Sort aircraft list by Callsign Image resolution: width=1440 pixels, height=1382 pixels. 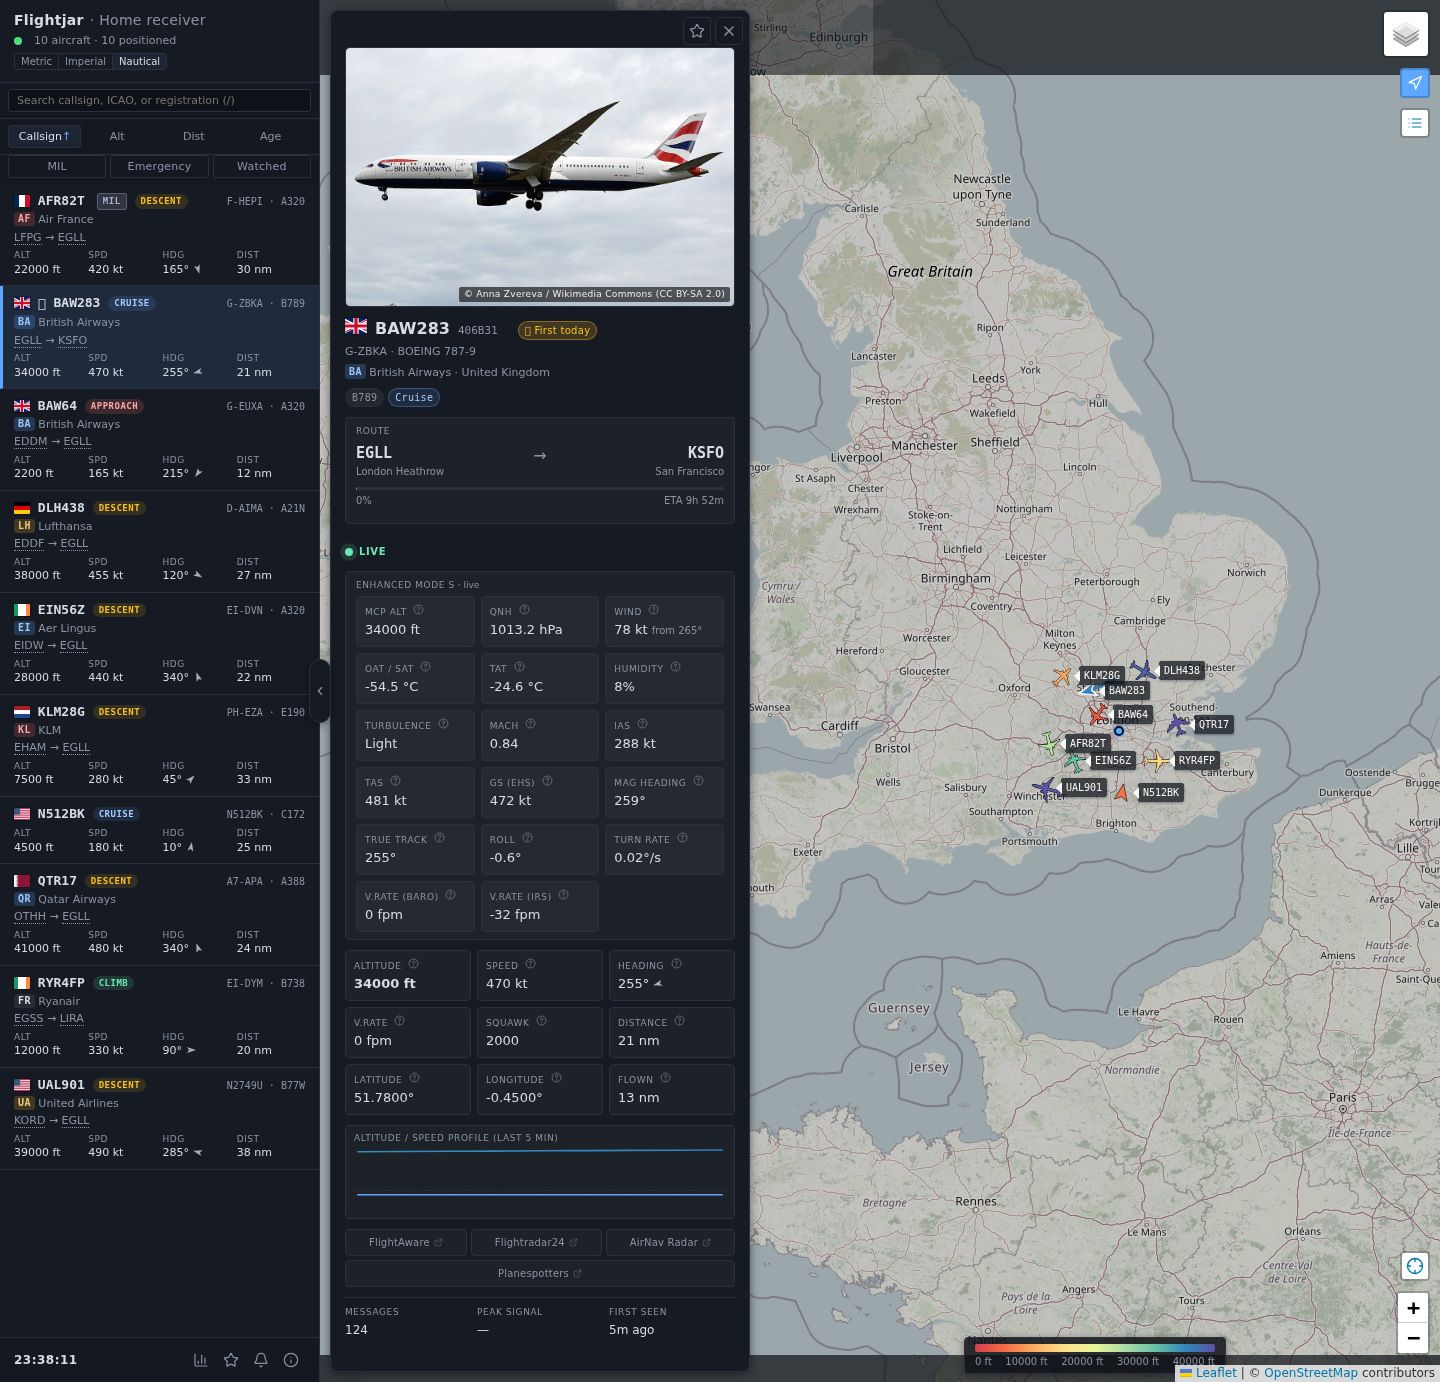click(x=44, y=137)
